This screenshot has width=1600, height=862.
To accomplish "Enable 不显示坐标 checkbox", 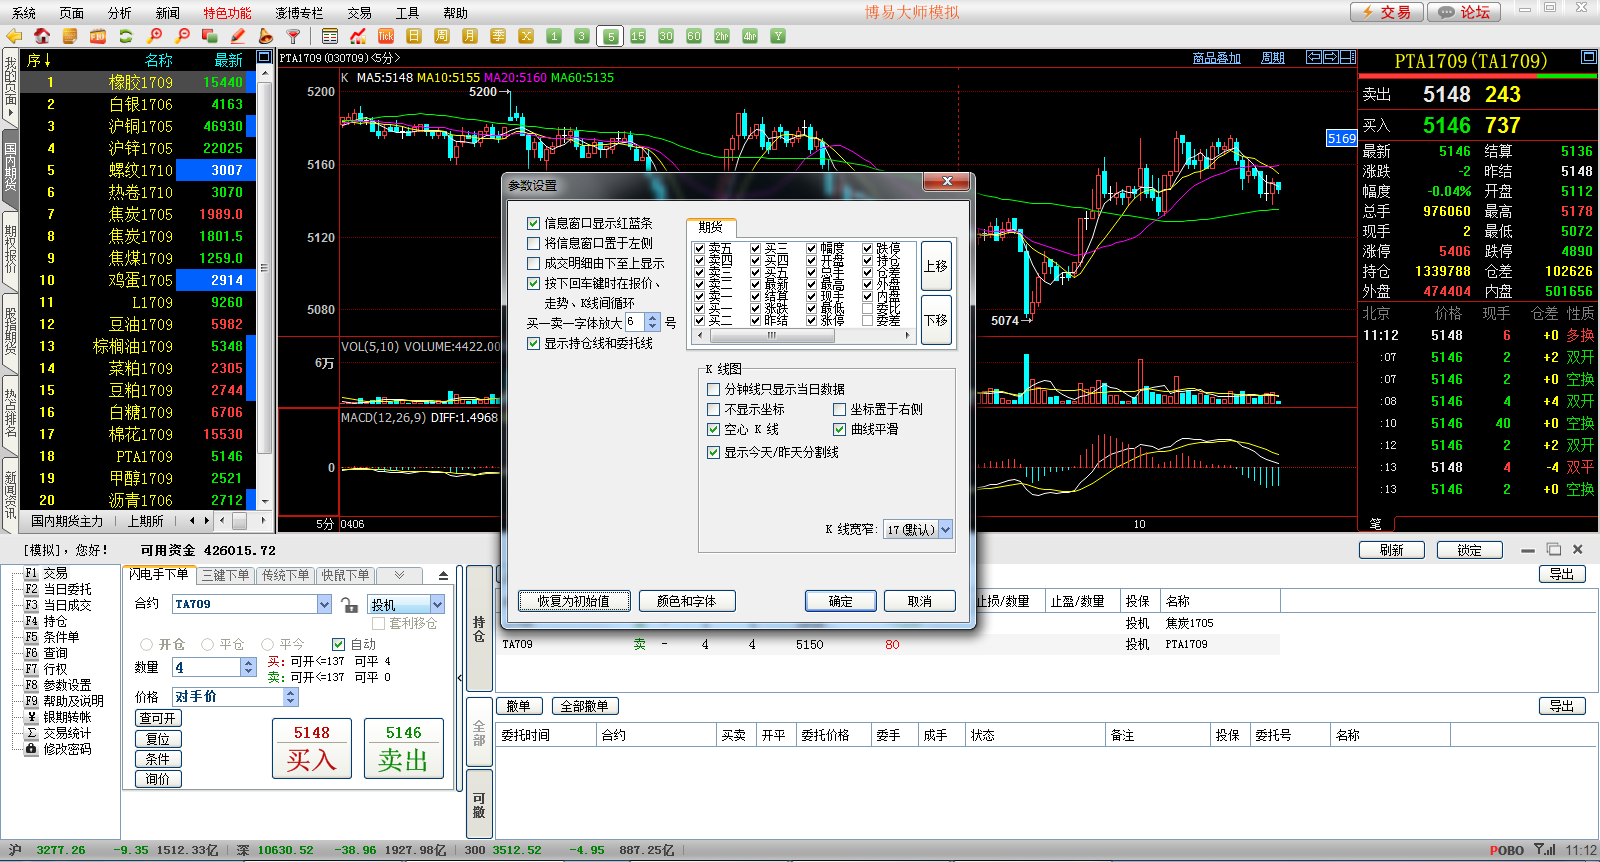I will 714,410.
